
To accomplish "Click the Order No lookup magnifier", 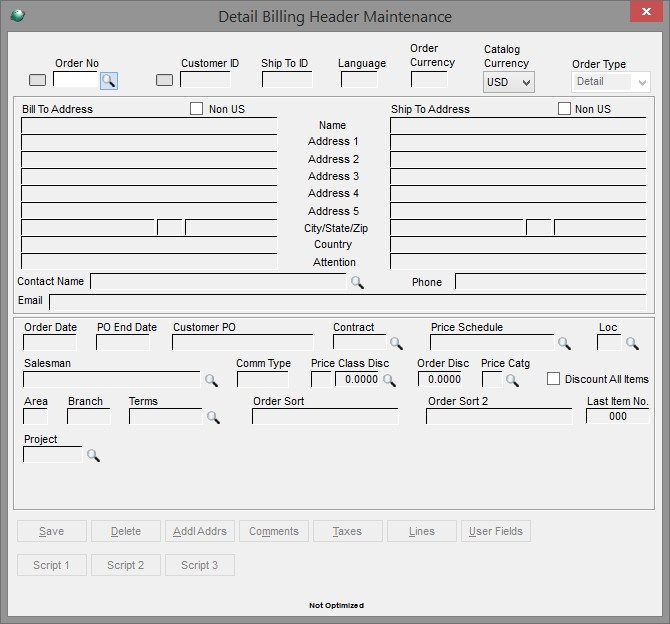I will click(109, 80).
